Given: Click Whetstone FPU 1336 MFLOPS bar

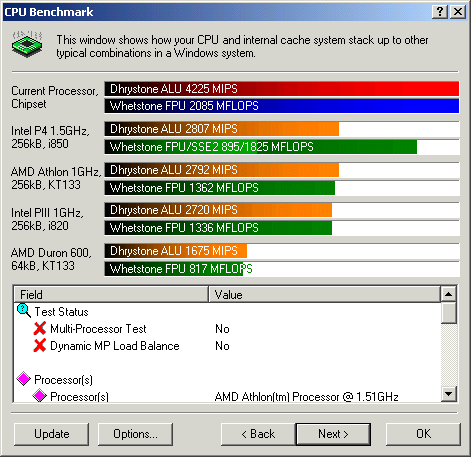Looking at the screenshot, I should click(x=218, y=228).
